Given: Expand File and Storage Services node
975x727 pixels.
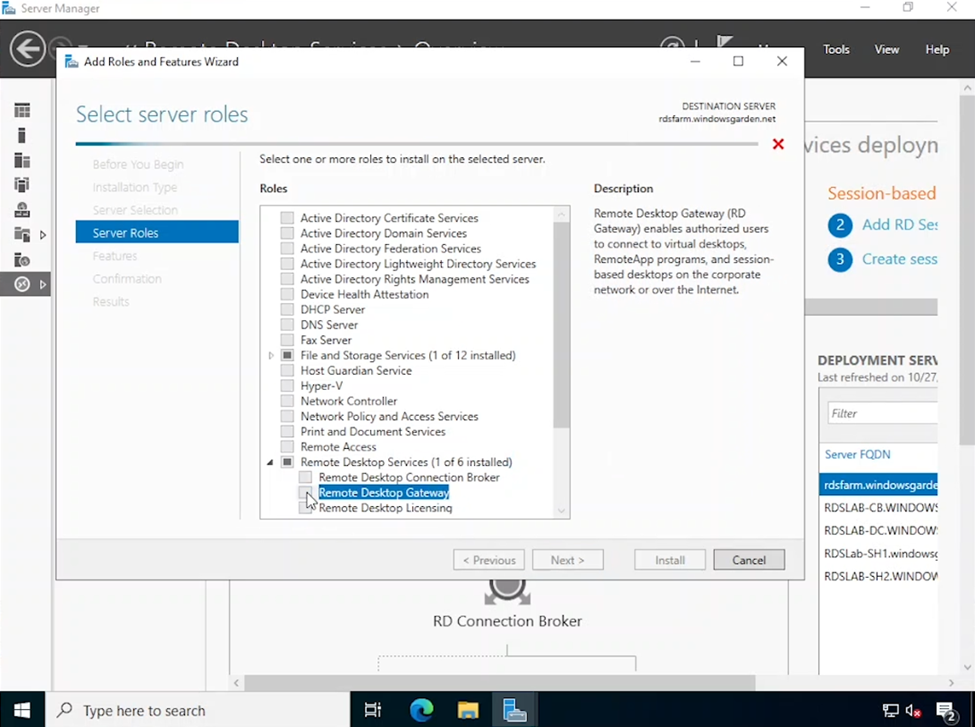Looking at the screenshot, I should (x=271, y=356).
